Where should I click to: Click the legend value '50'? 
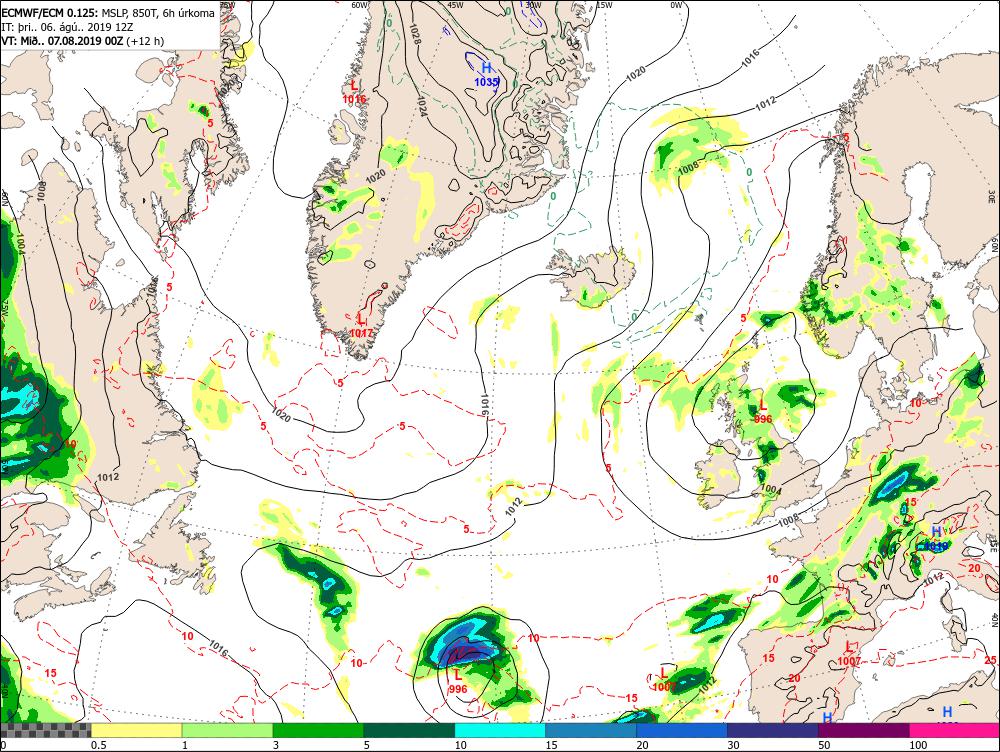(x=825, y=745)
